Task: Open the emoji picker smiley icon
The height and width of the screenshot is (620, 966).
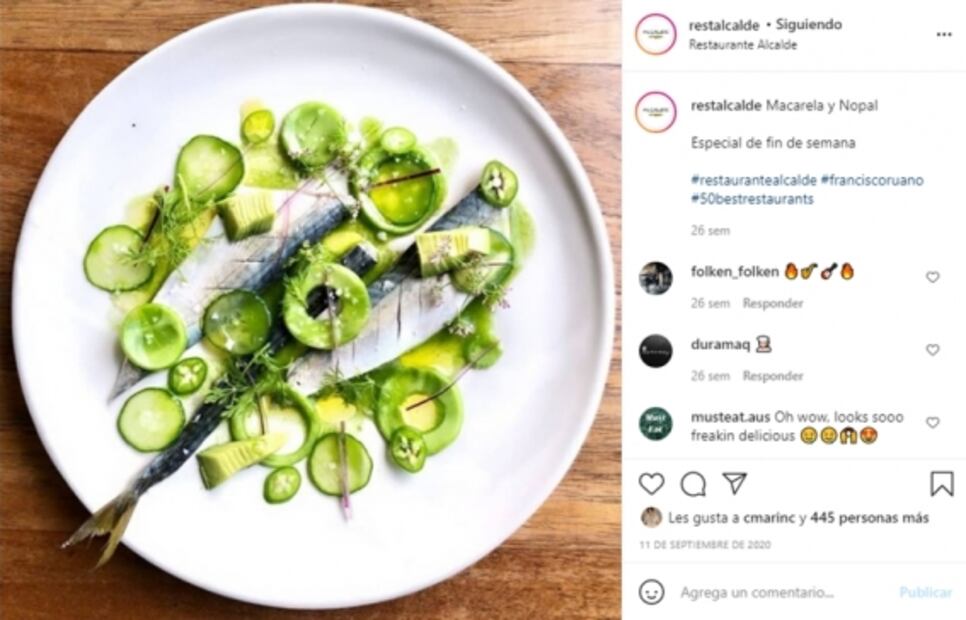Action: pyautogui.click(x=651, y=592)
